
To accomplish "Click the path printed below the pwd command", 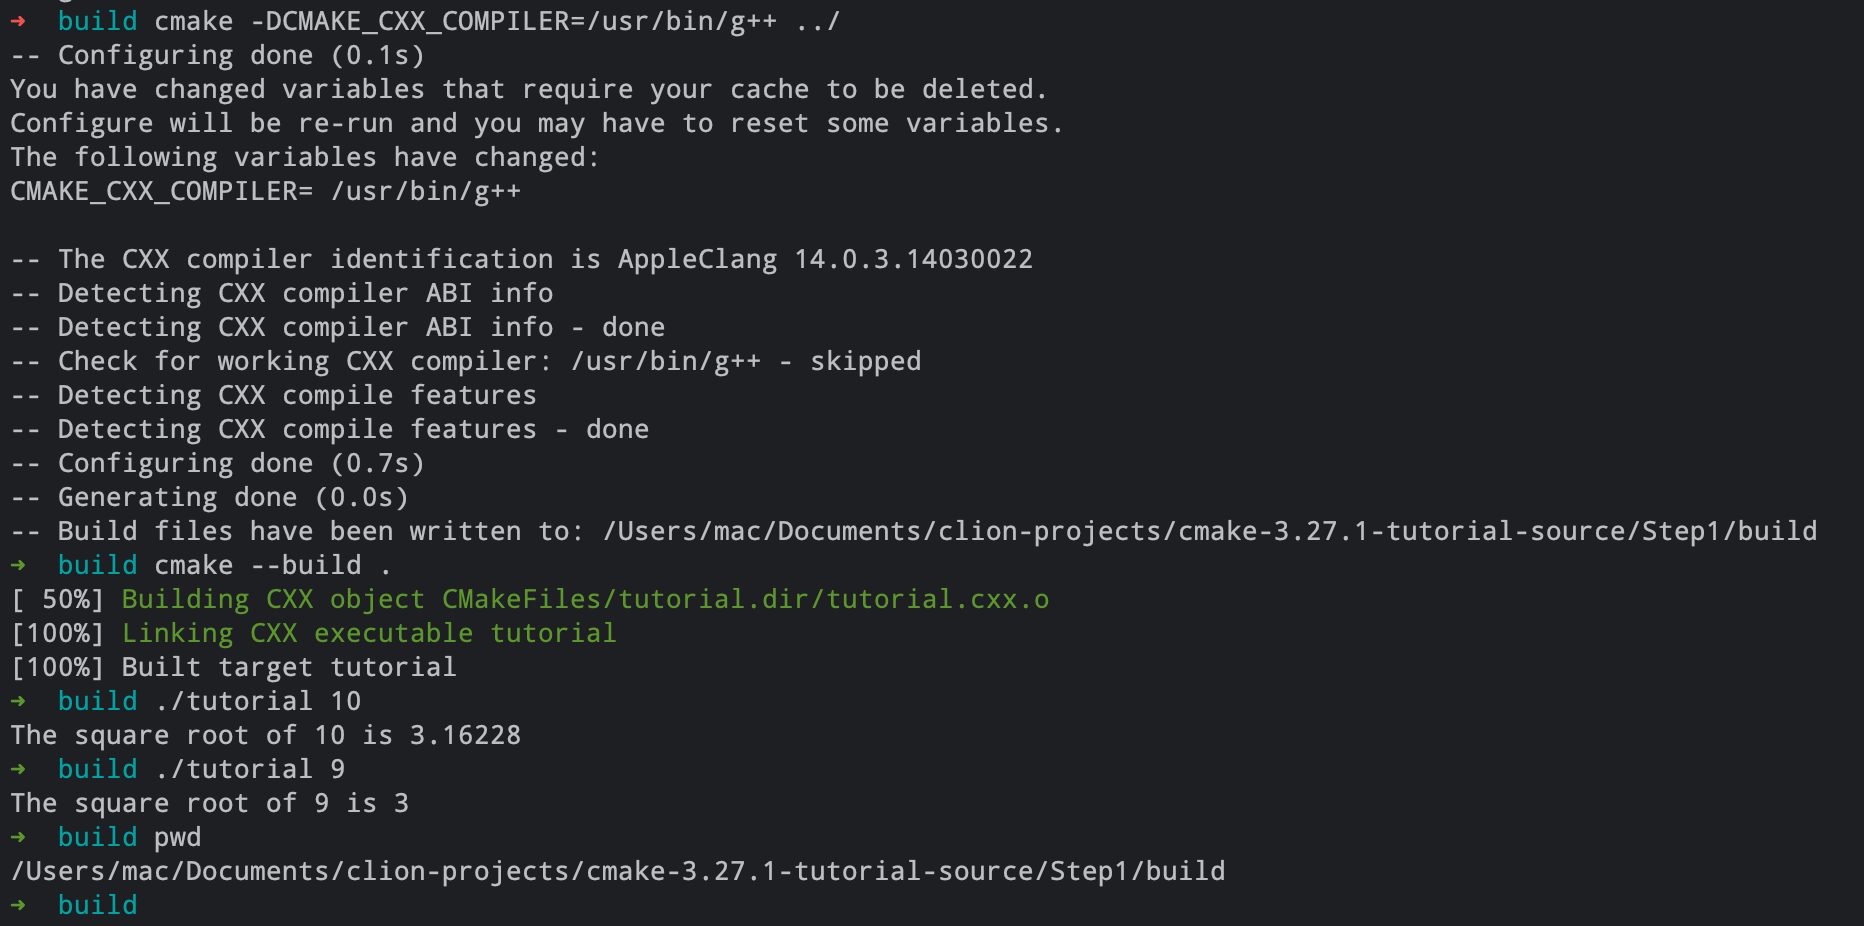I will point(617,871).
